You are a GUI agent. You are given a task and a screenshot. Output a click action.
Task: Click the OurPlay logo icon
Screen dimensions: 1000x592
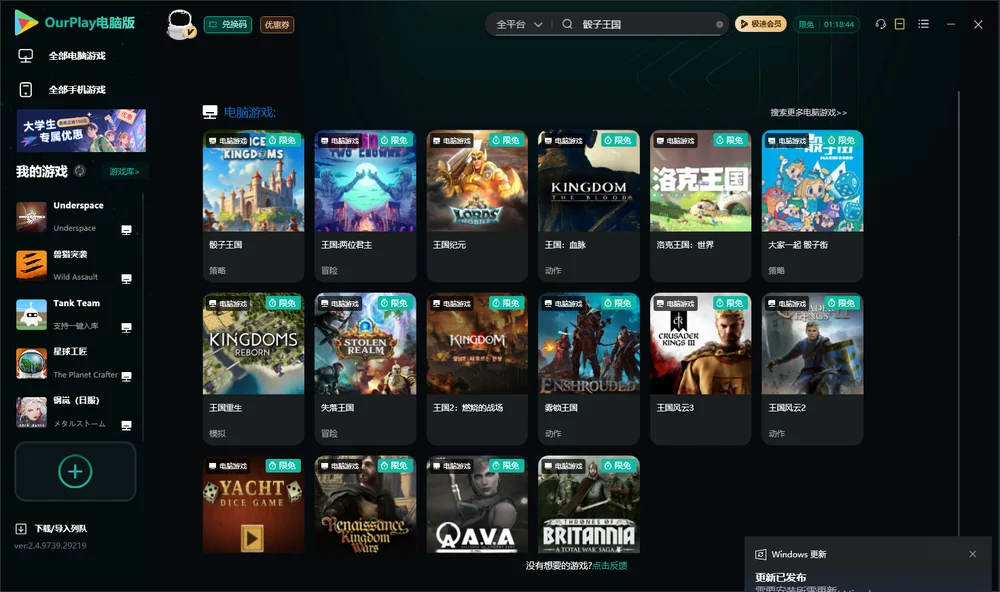pyautogui.click(x=26, y=22)
